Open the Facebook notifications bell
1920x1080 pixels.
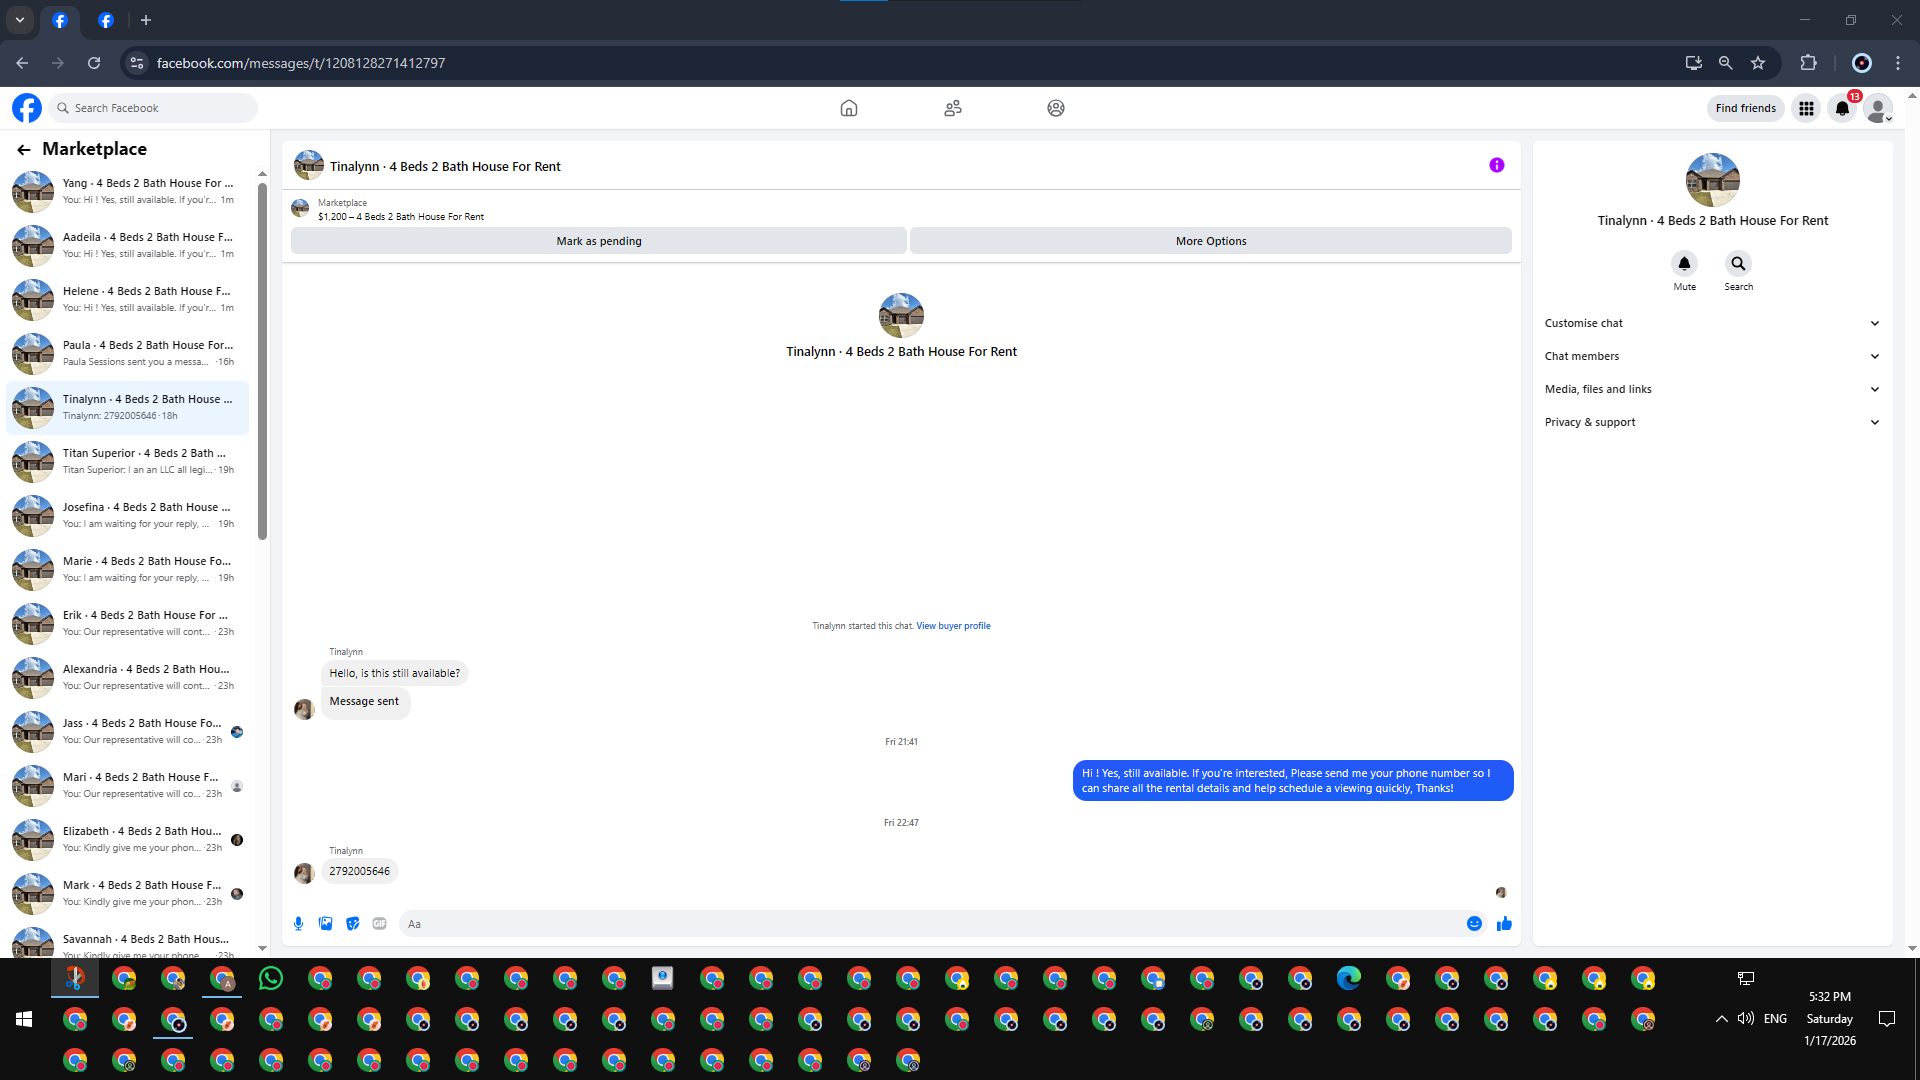(1842, 108)
